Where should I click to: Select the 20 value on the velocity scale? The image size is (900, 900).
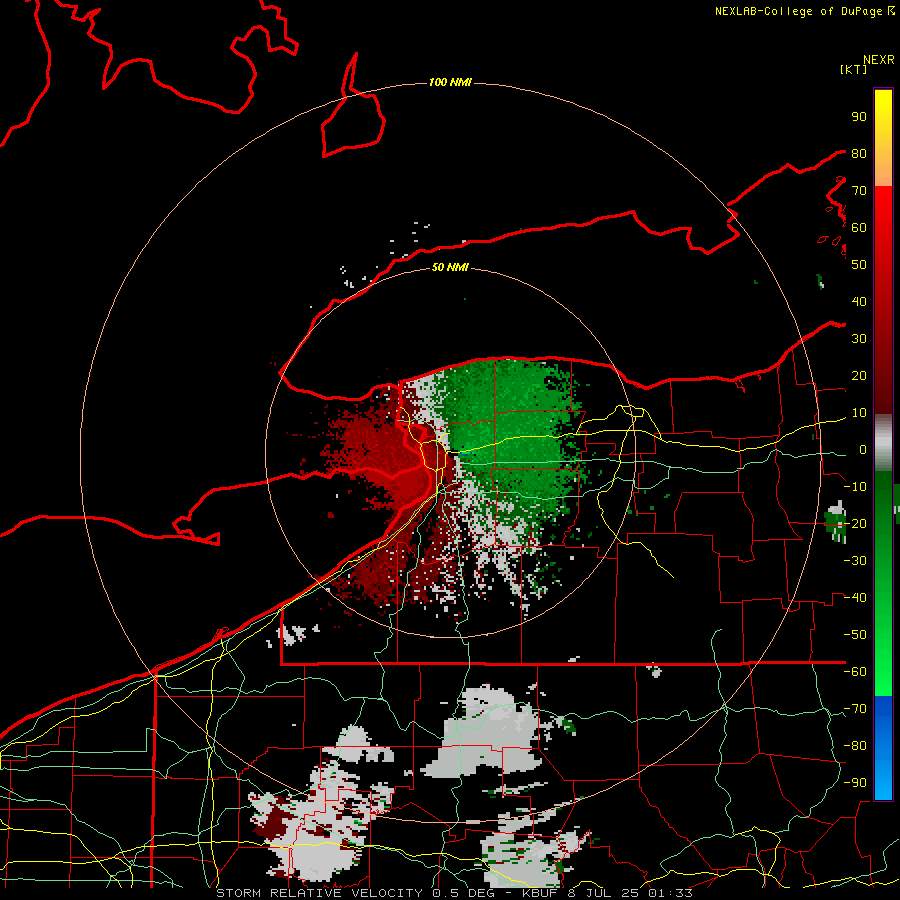click(859, 375)
